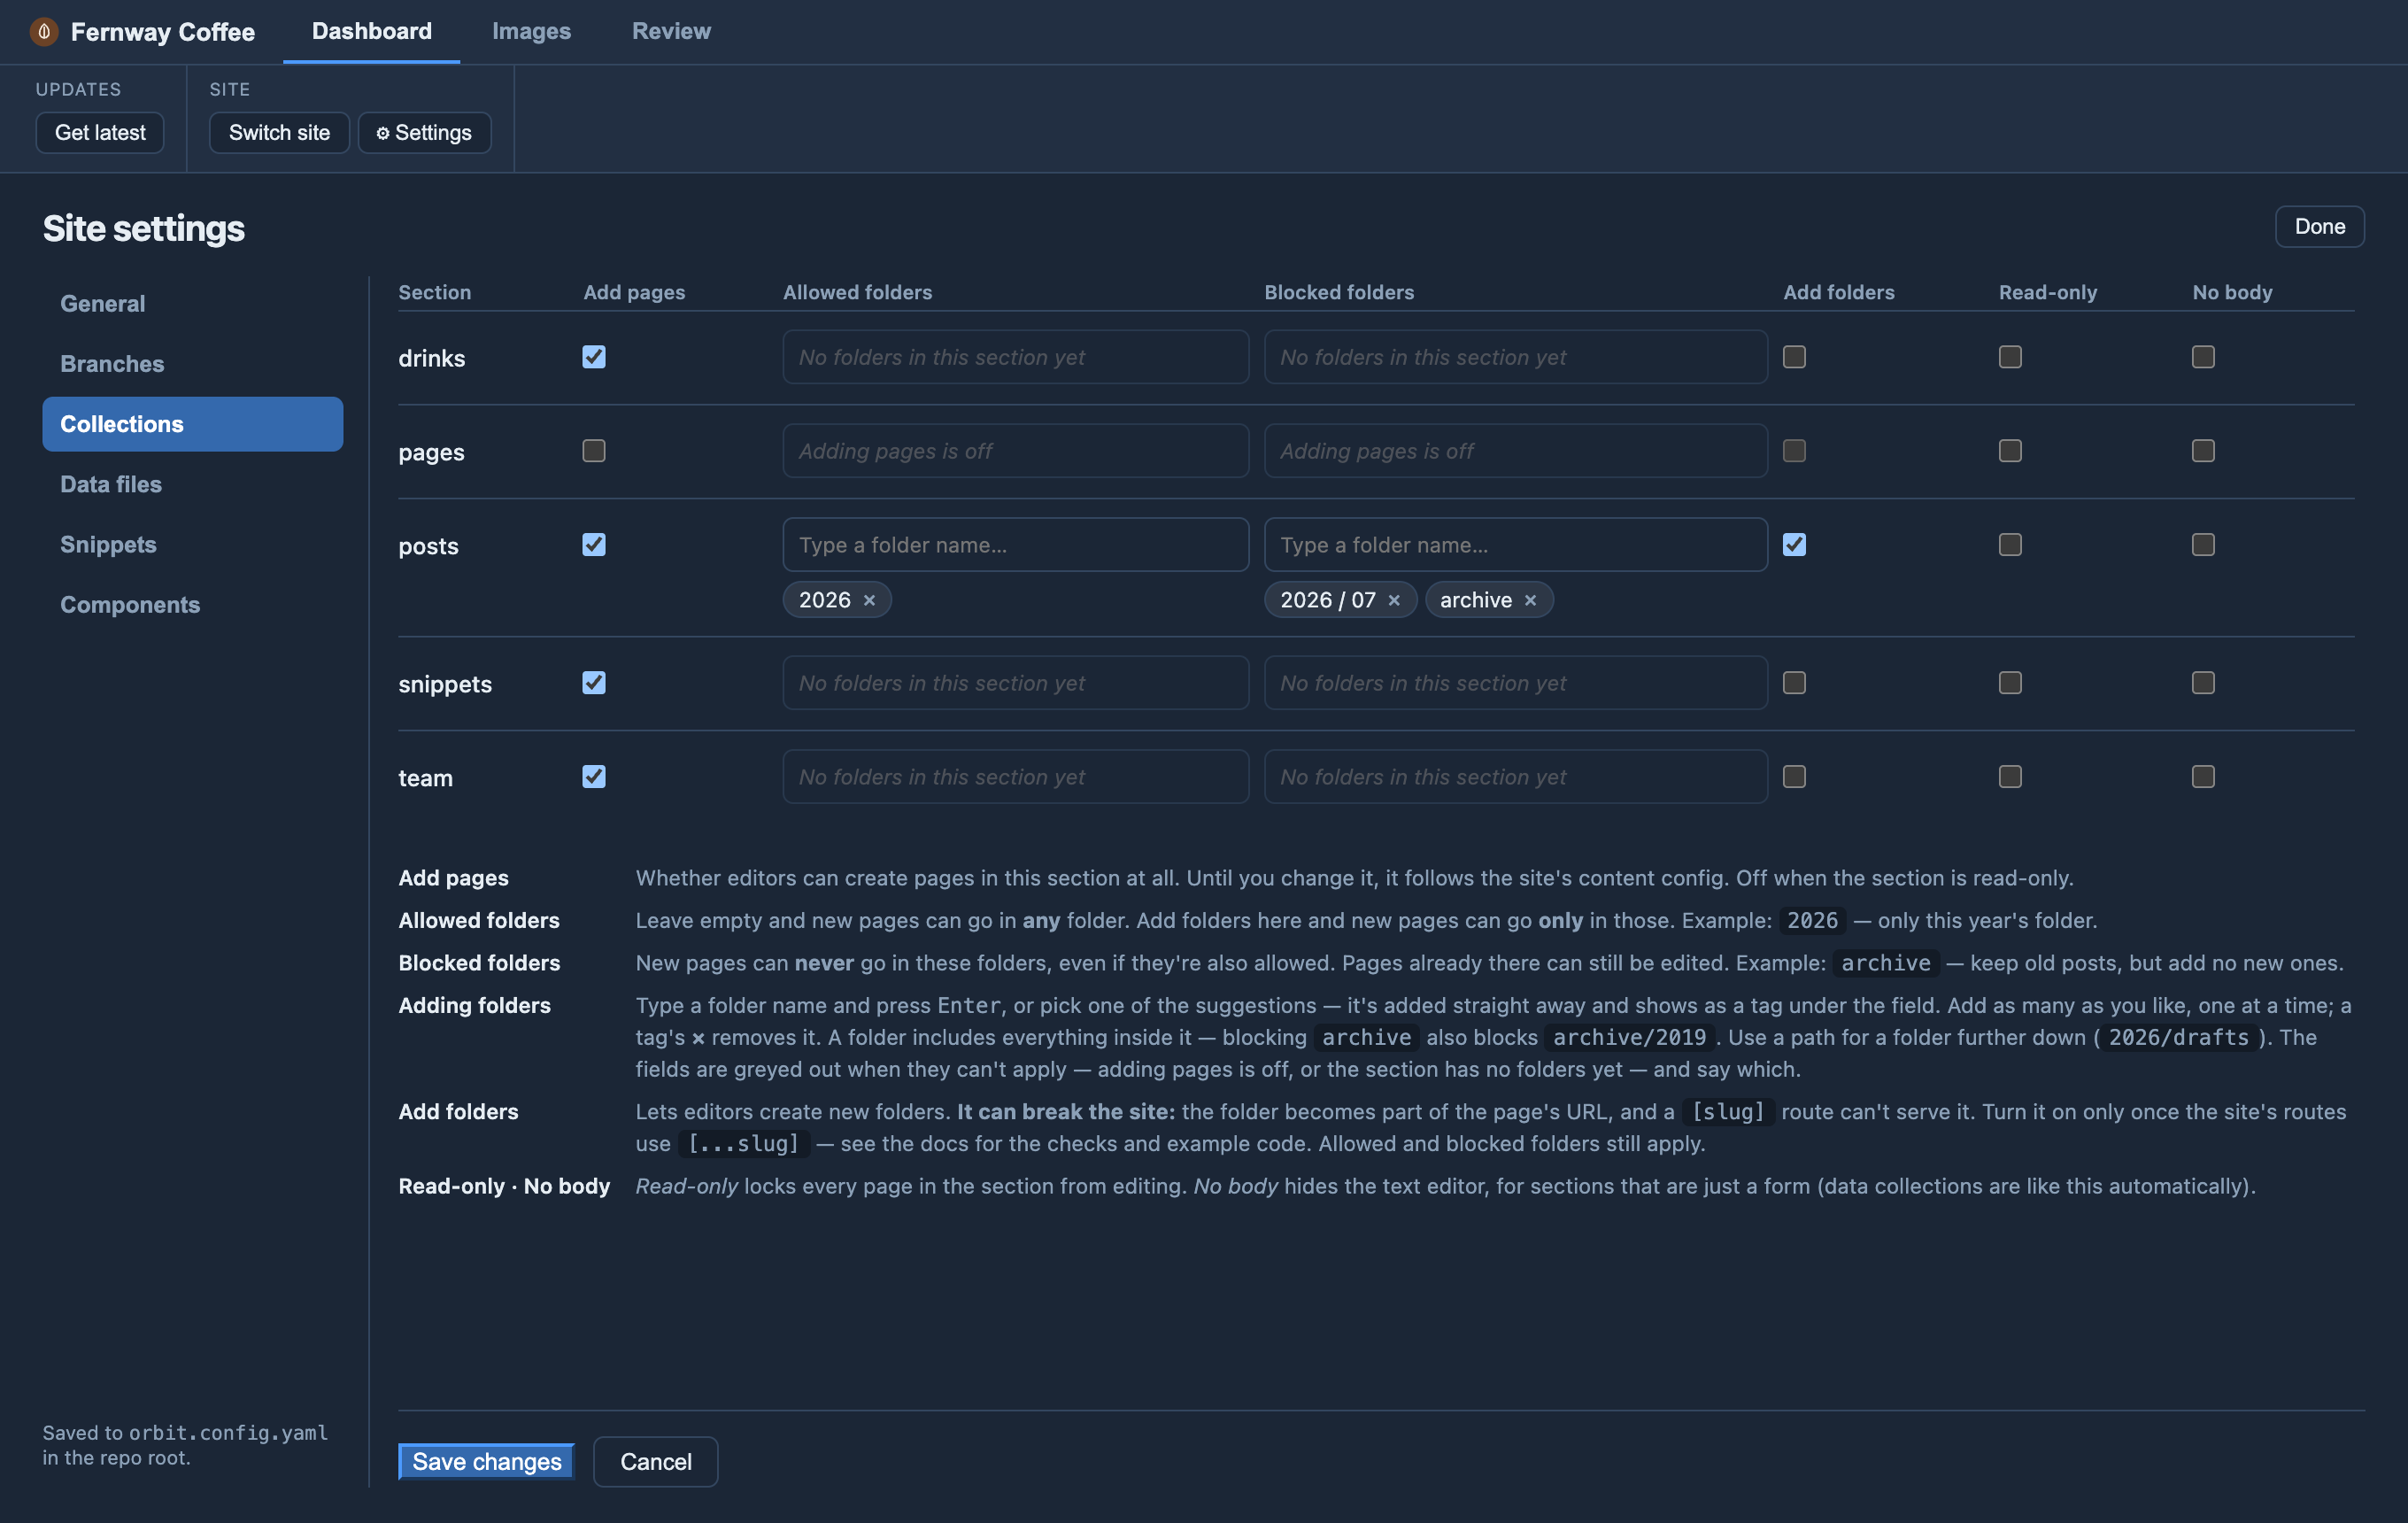2408x1523 pixels.
Task: Enable No body for the team section
Action: pos(2203,777)
